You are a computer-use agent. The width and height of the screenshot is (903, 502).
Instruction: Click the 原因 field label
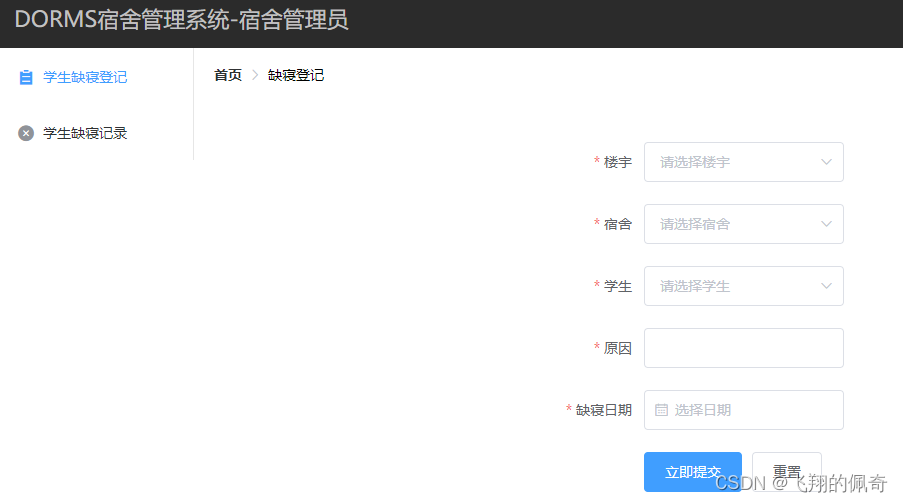pyautogui.click(x=617, y=348)
